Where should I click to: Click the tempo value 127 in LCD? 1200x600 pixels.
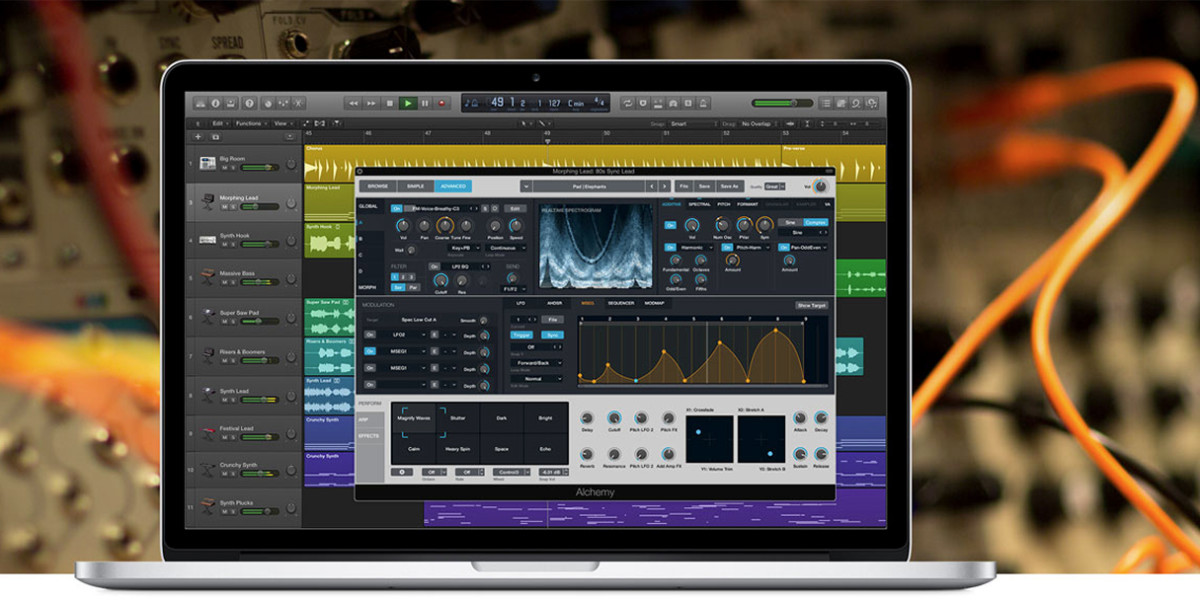pos(554,102)
